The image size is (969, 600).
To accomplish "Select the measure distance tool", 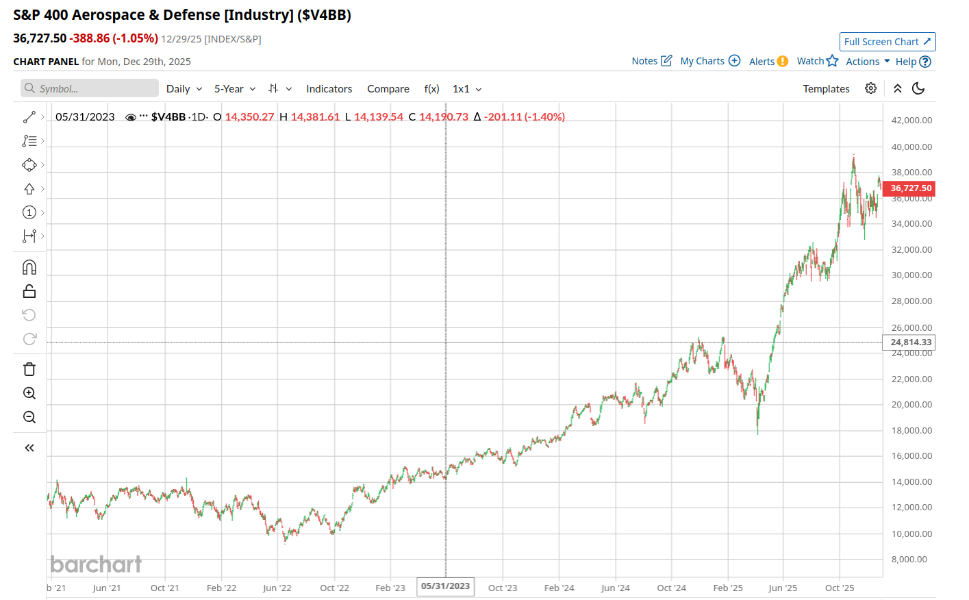I will 29,237.
